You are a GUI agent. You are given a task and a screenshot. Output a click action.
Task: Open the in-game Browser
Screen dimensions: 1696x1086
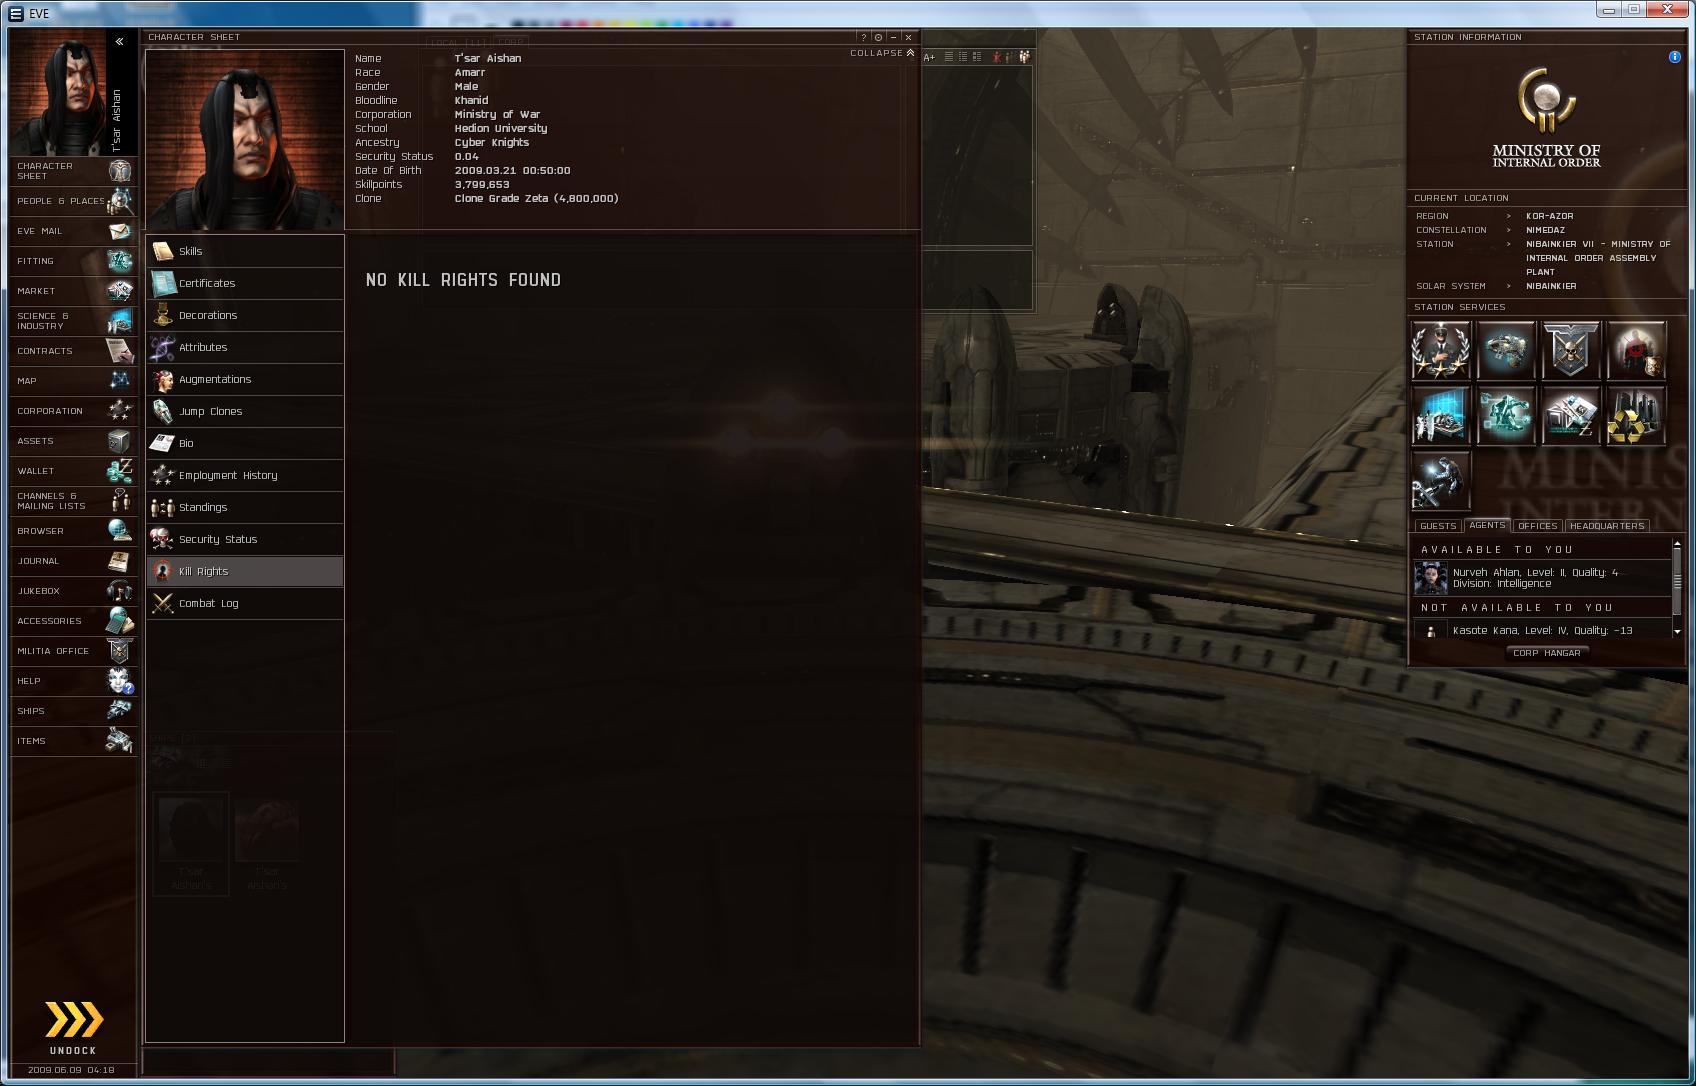point(73,531)
